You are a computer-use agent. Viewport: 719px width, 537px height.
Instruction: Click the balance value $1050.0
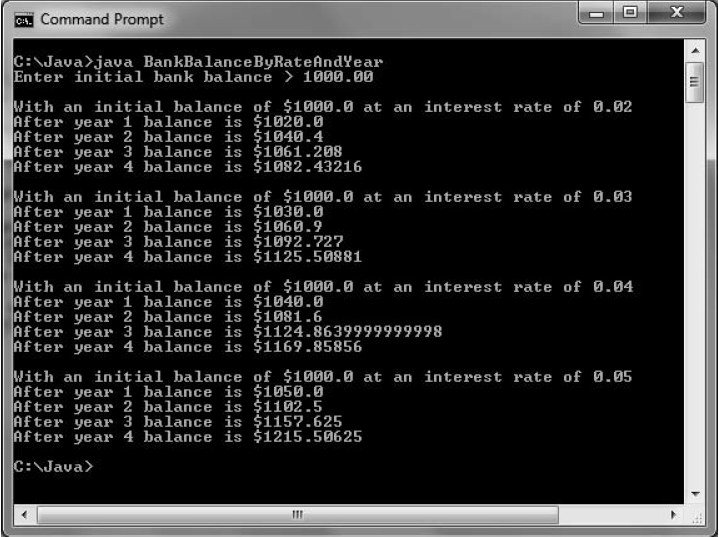[288, 392]
